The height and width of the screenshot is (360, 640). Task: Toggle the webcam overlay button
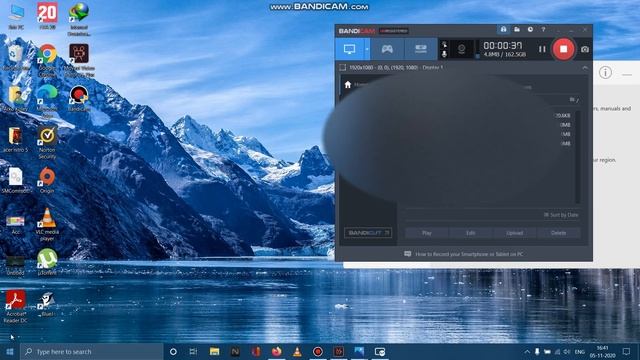tap(462, 49)
